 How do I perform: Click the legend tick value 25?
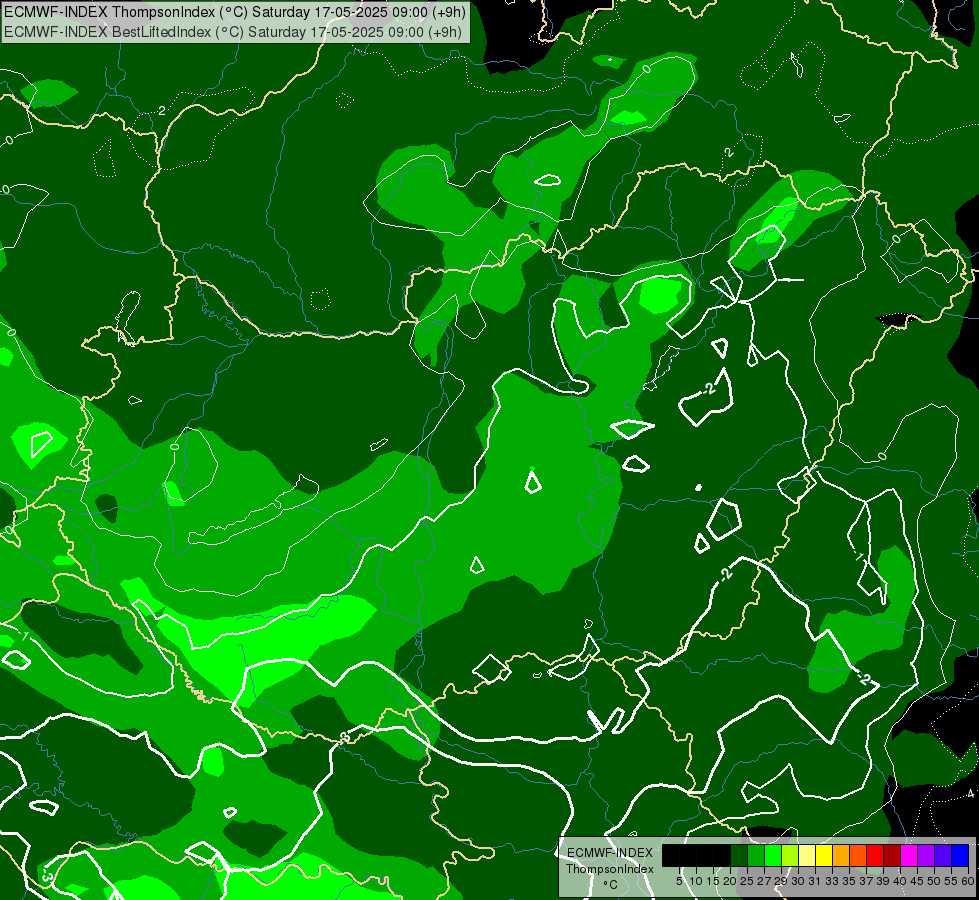point(747,881)
